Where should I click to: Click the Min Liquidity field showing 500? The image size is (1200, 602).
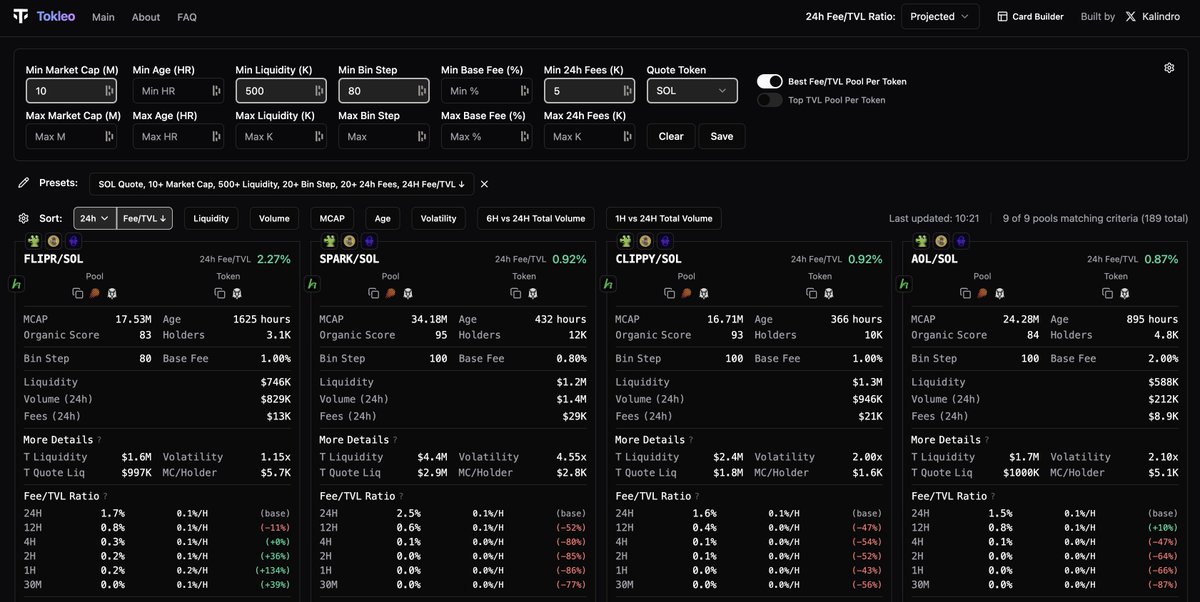(281, 91)
